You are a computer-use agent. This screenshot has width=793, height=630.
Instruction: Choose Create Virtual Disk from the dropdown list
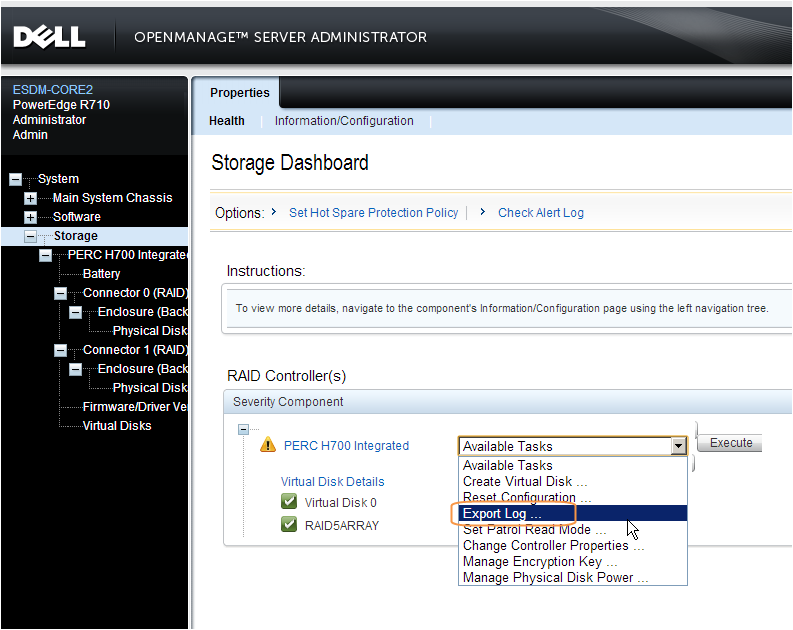(x=572, y=481)
